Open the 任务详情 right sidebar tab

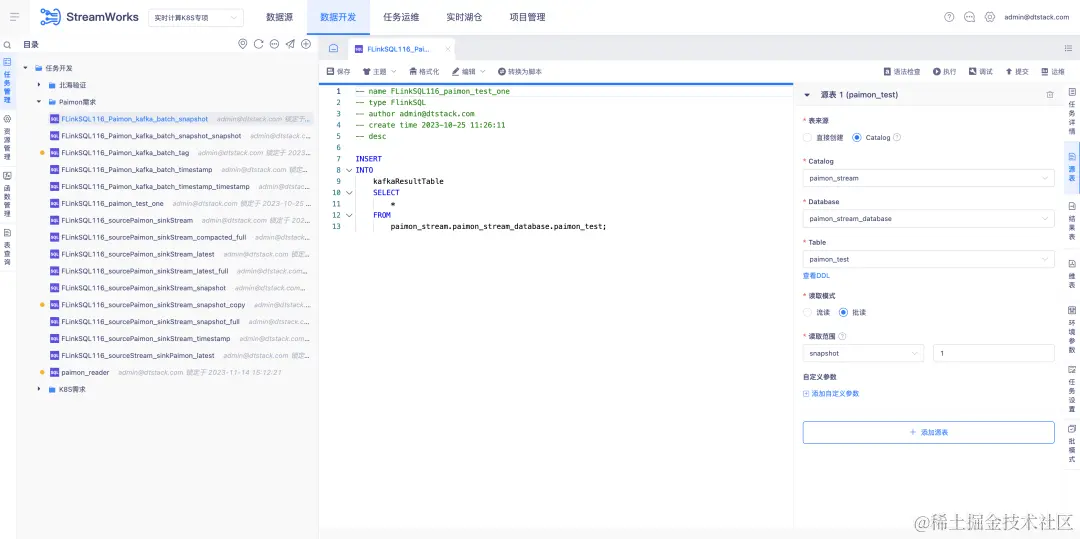[1072, 112]
